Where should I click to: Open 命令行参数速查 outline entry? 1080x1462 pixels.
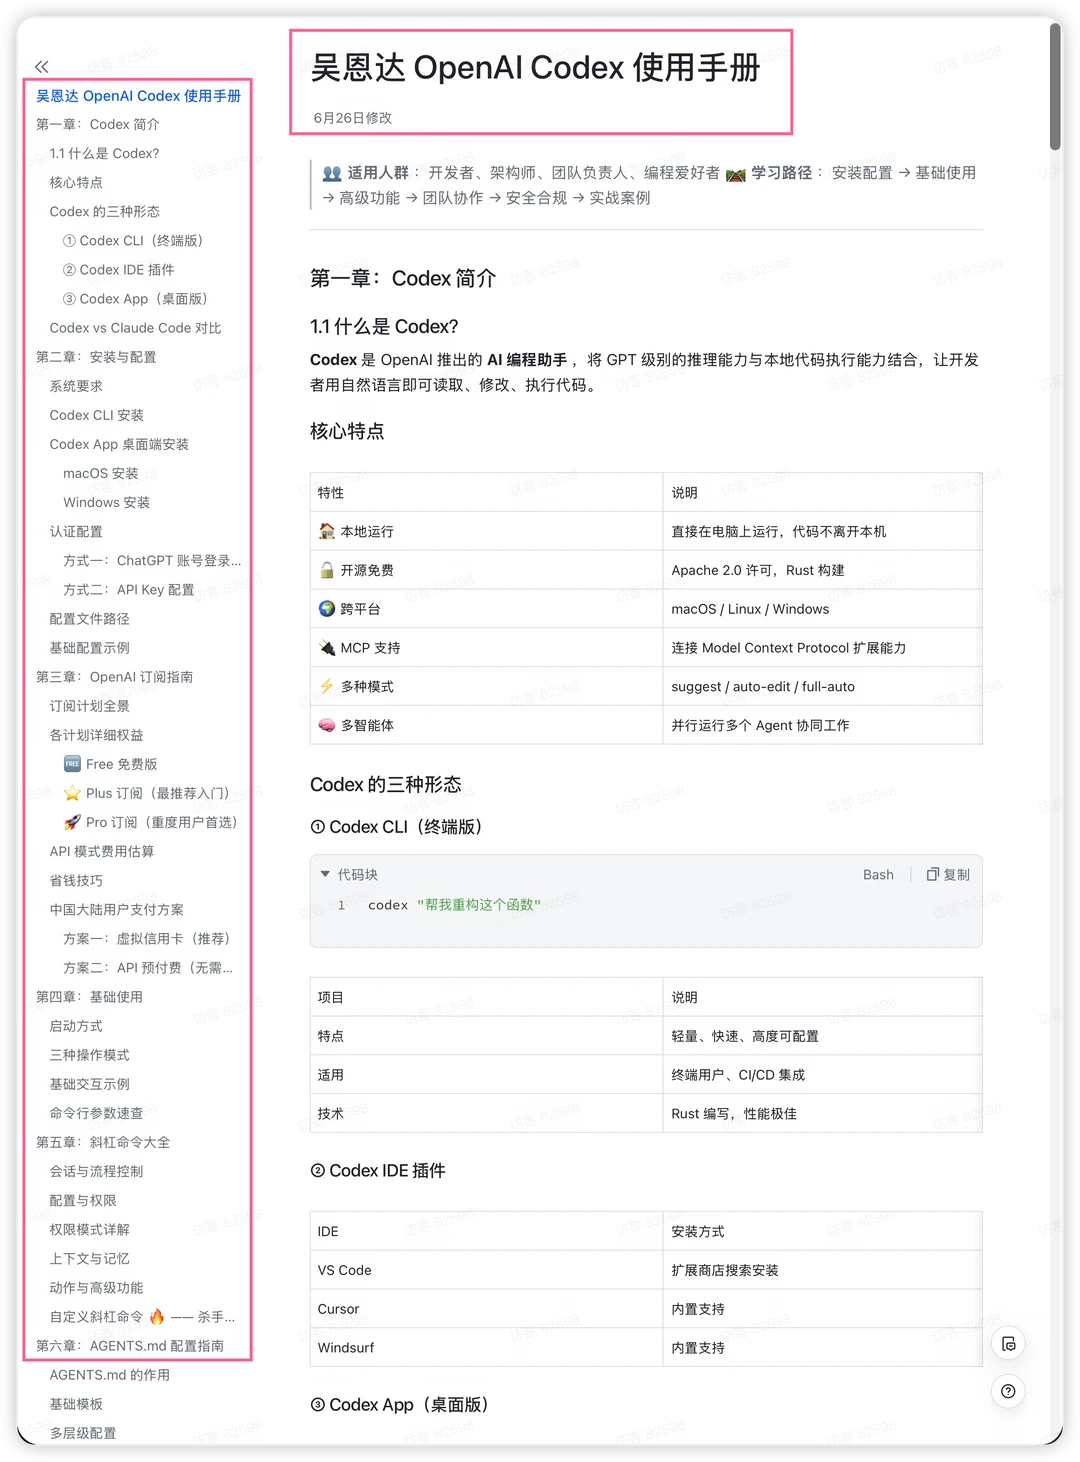[96, 1113]
